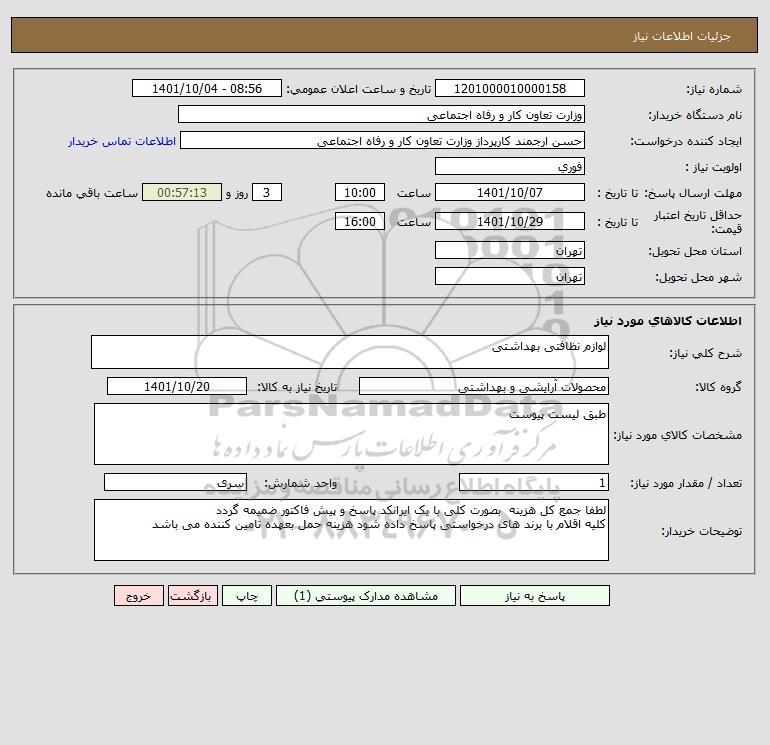Click label 'مشخصات کالای مورد نیاز:'
This screenshot has height=745, width=770.
tap(678, 435)
